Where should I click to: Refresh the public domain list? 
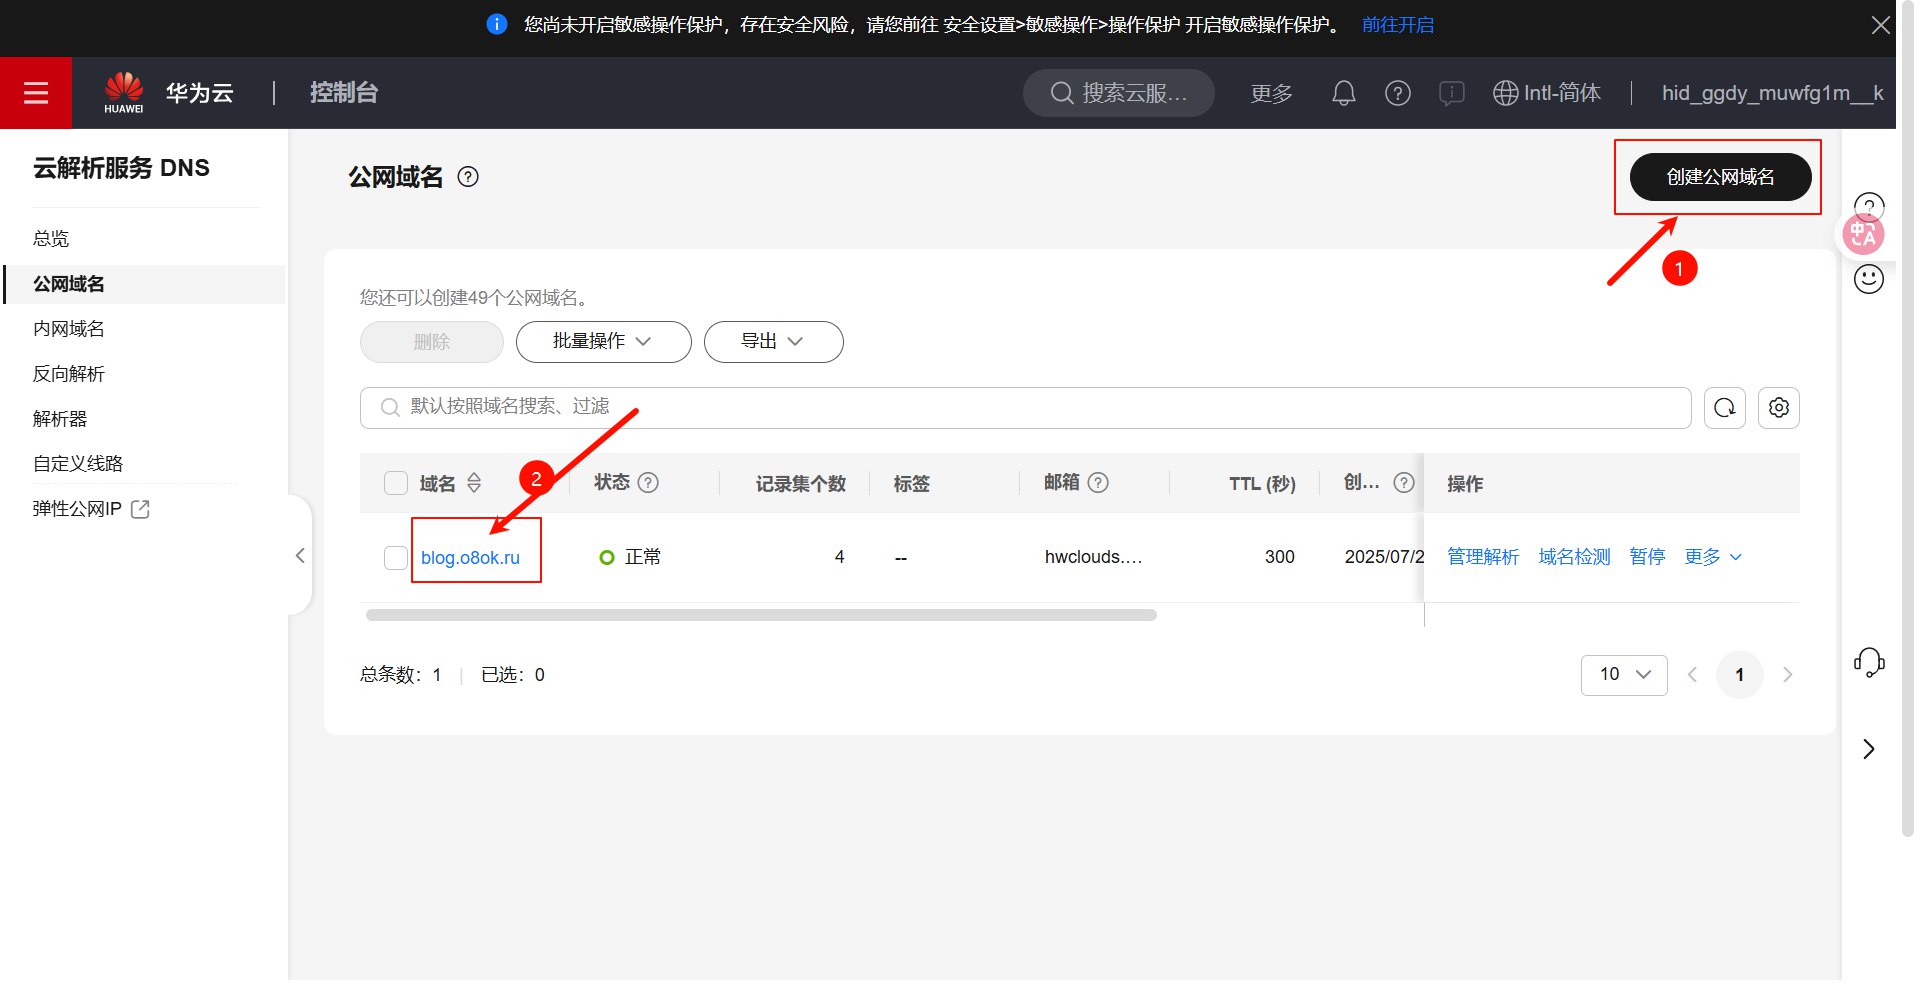click(1724, 408)
